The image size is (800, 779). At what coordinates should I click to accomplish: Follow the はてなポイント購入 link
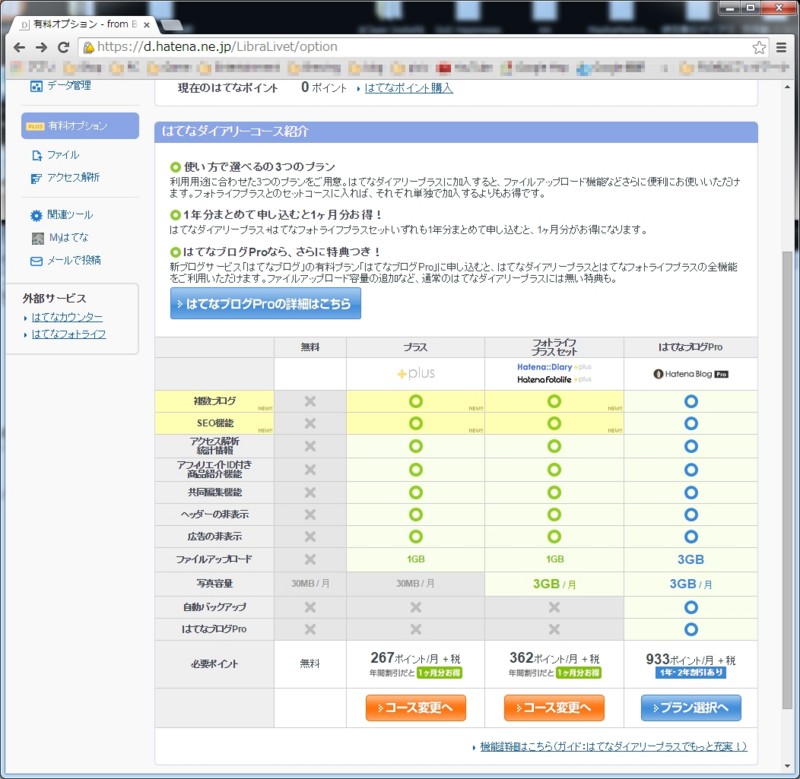click(x=409, y=88)
